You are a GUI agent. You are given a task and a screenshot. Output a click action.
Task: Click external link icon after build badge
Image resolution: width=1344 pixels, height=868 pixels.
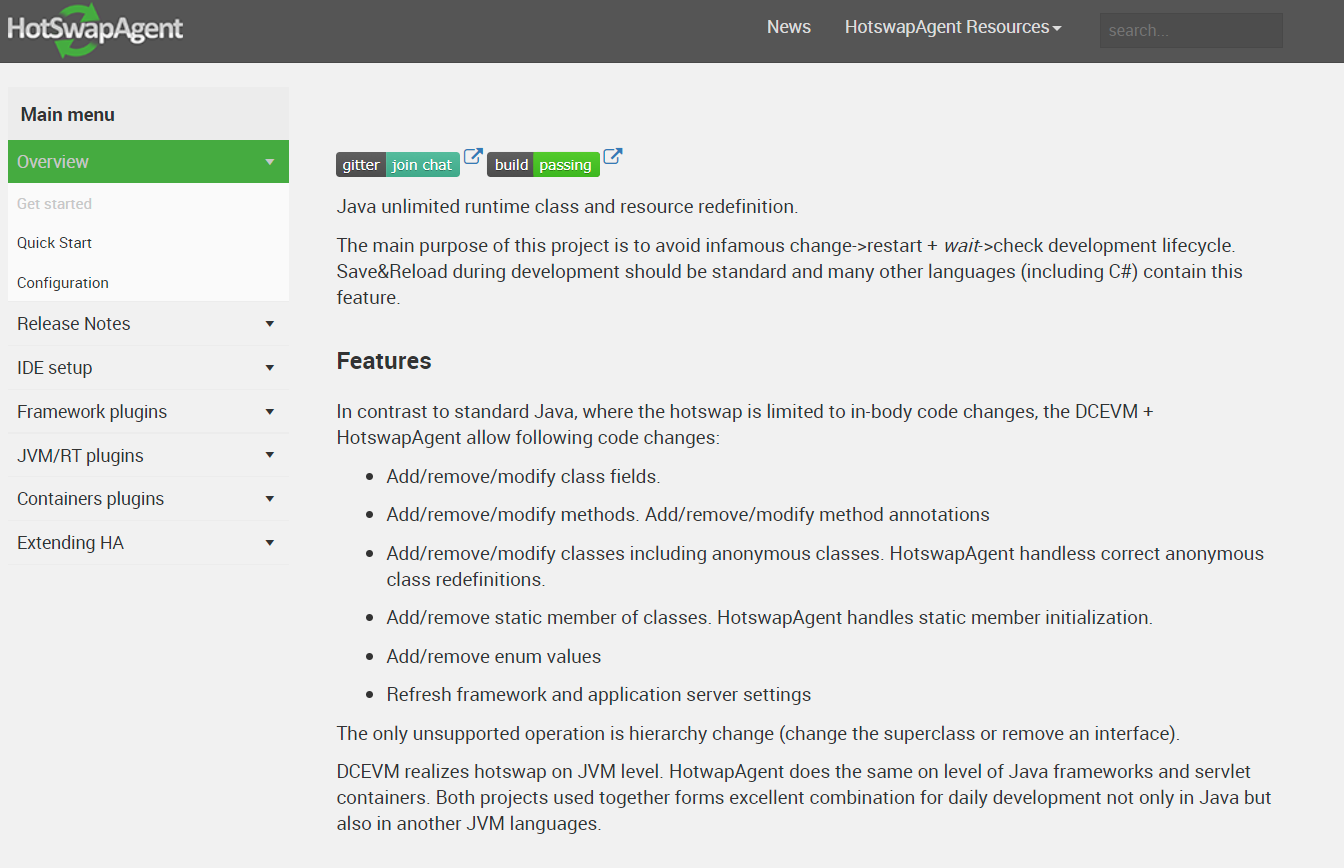pos(612,157)
